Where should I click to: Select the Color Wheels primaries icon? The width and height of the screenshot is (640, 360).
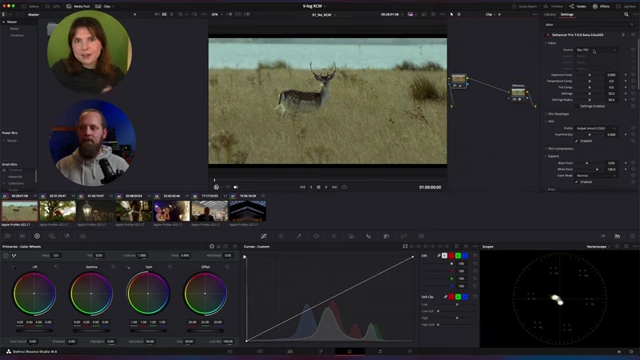37,236
